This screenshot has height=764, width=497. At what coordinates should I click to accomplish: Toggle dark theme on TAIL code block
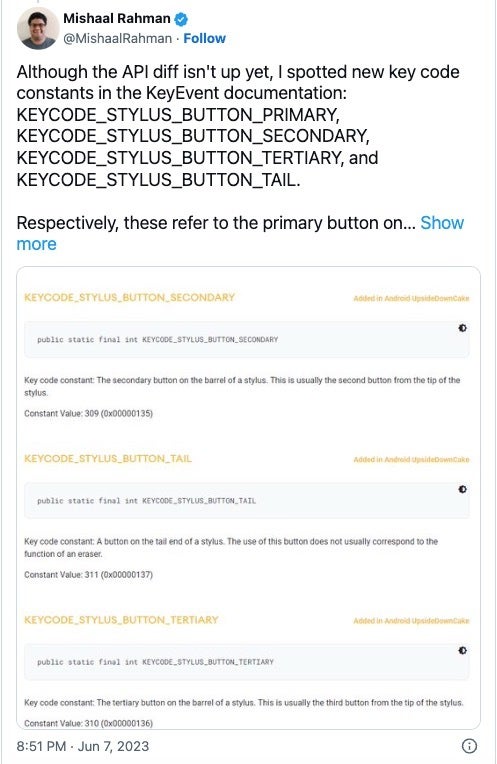[x=462, y=489]
